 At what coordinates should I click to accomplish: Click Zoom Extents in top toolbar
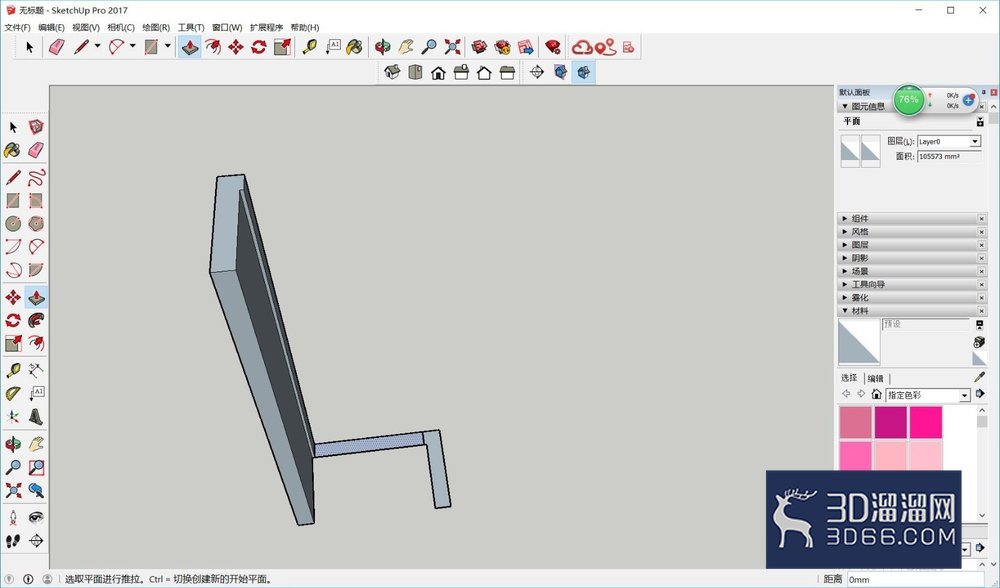(452, 47)
